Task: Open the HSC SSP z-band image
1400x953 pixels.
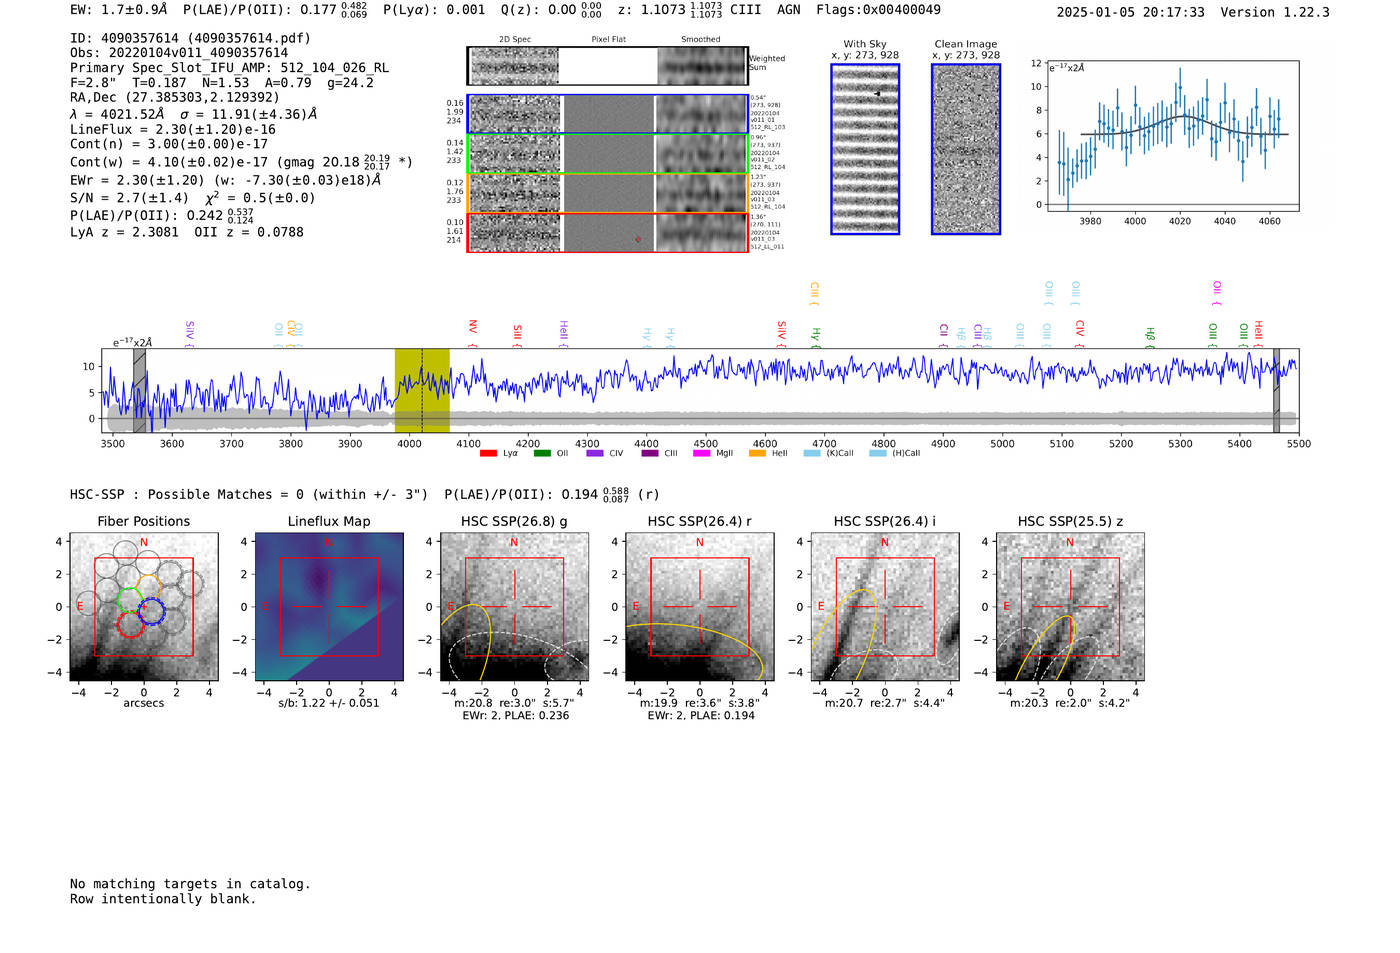Action: coord(1070,607)
